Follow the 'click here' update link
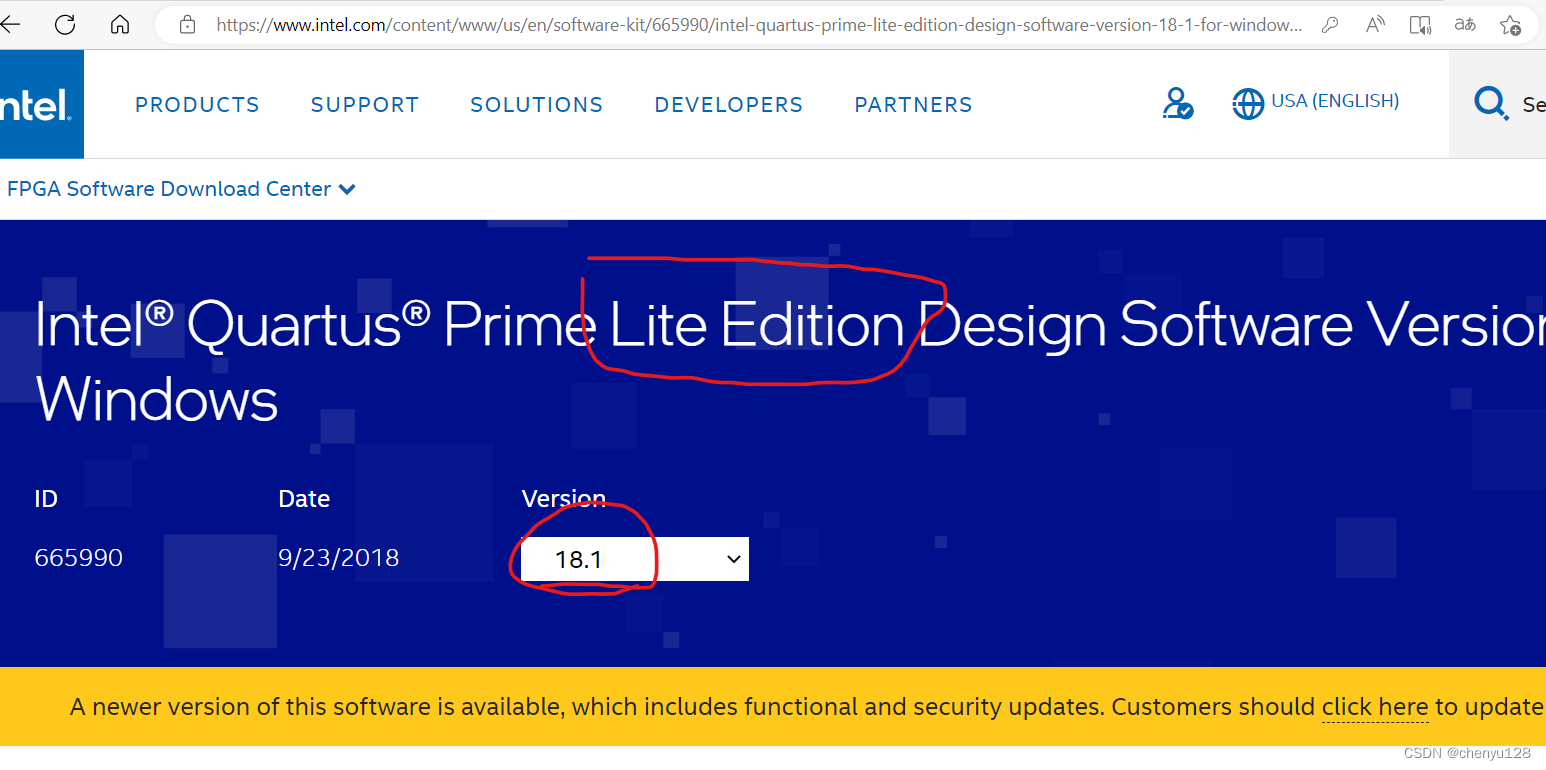Viewport: 1546px width, 770px height. tap(1375, 707)
